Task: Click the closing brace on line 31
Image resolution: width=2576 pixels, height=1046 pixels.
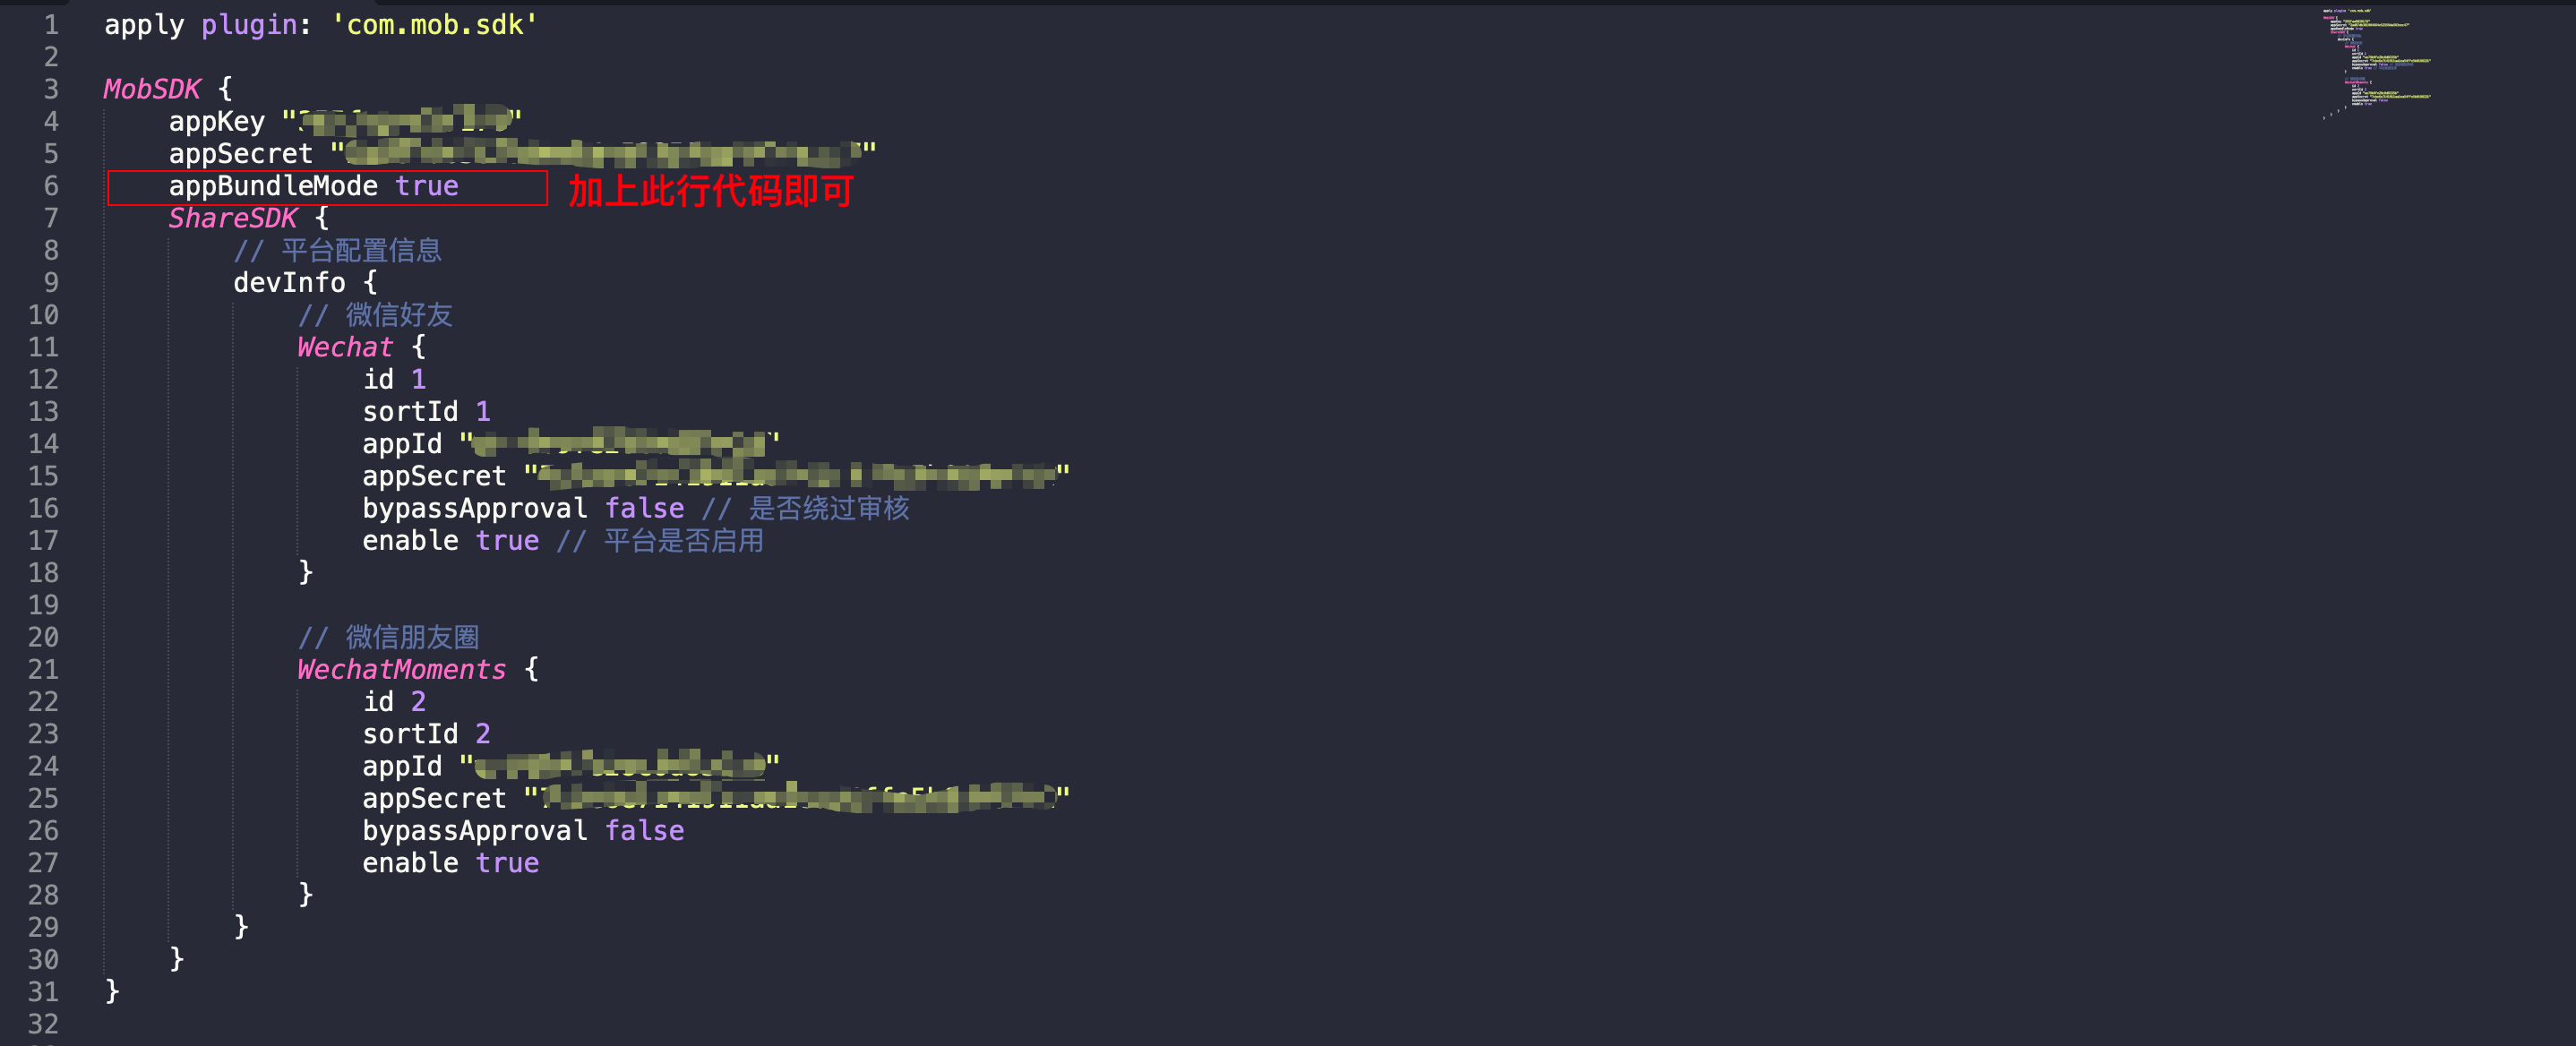Action: click(112, 991)
